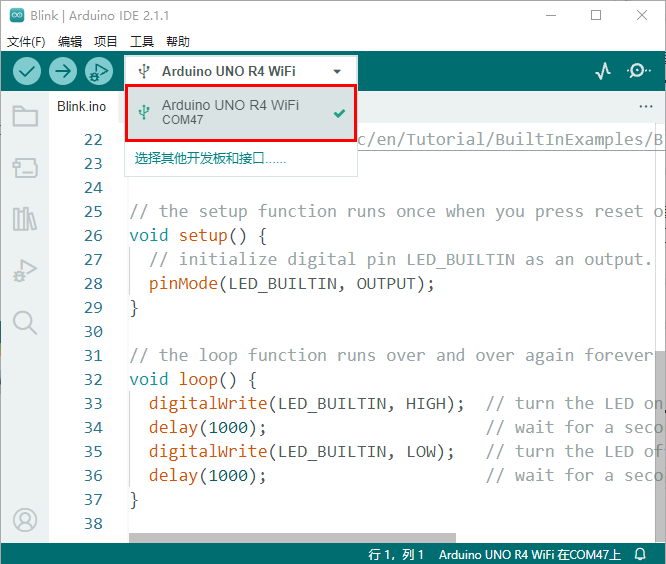Expand the board selector dropdown arrow

pos(337,71)
